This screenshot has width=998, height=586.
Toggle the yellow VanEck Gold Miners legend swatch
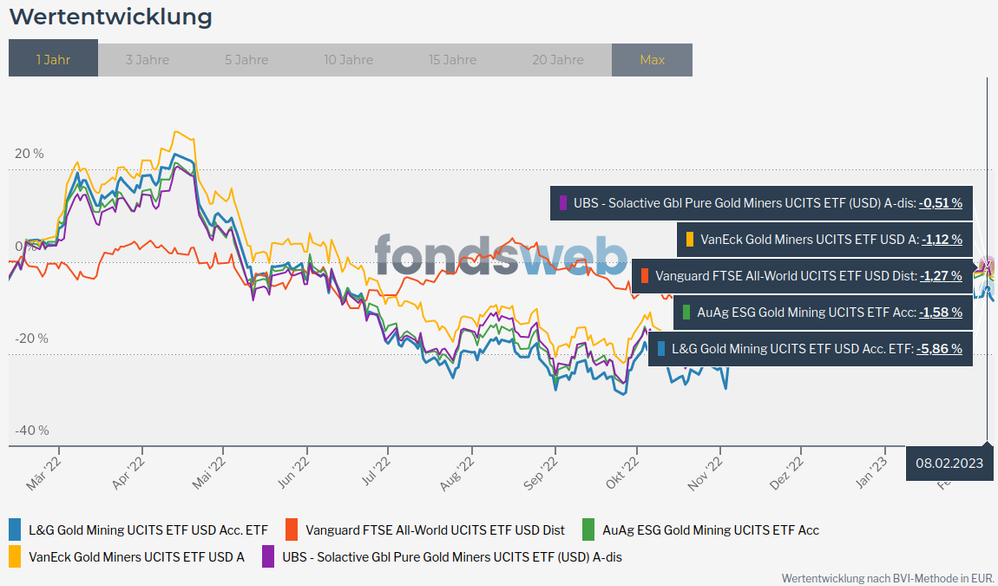(x=15, y=556)
